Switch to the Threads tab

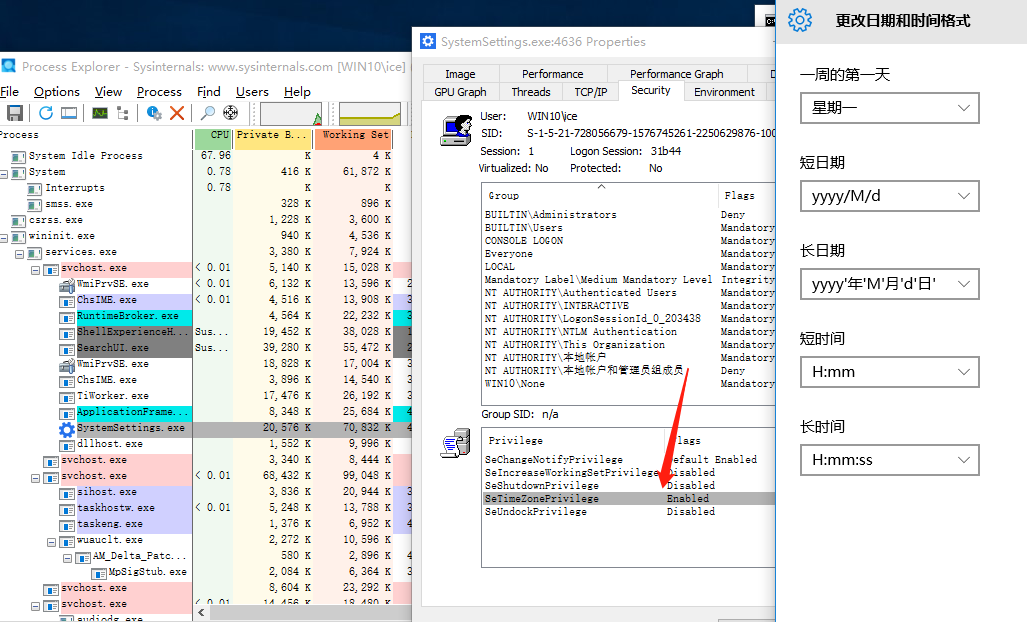point(530,92)
